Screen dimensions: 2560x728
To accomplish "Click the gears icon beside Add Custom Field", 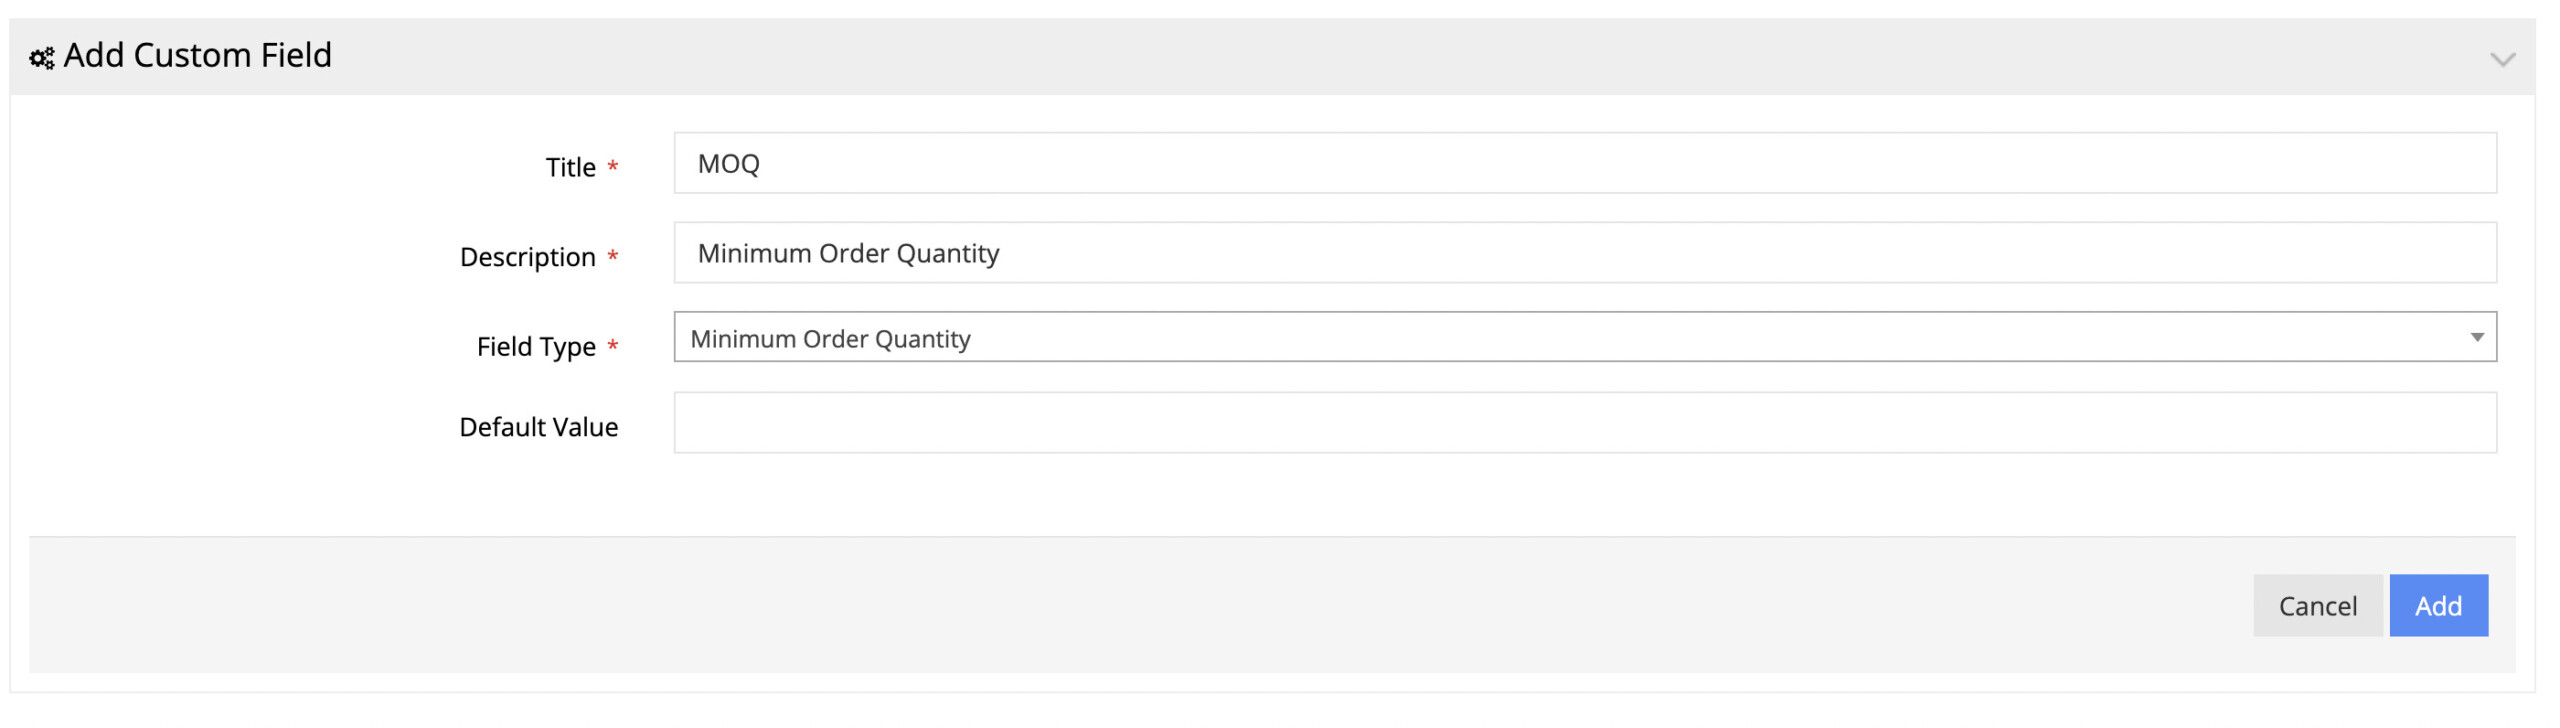I will pos(42,59).
